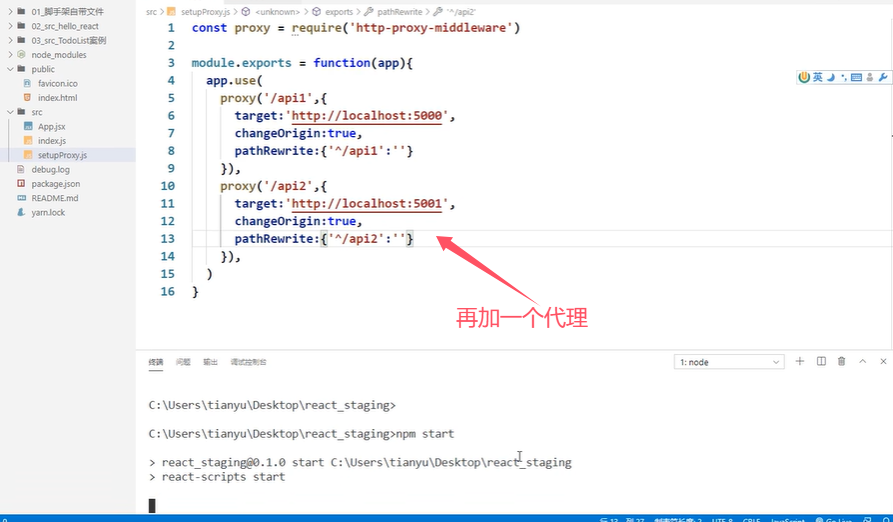Follow the http://localhost:5001 link in code

coord(367,203)
